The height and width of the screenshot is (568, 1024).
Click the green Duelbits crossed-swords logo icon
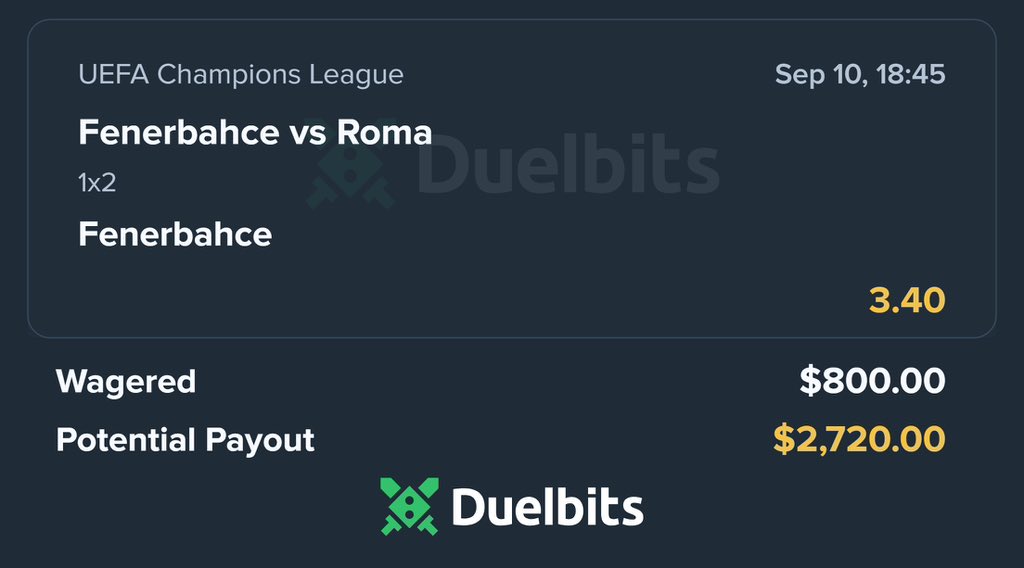(409, 507)
